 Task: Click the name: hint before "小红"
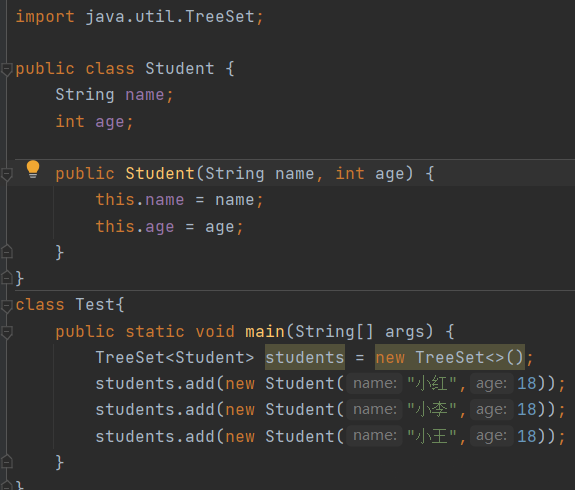click(x=375, y=384)
